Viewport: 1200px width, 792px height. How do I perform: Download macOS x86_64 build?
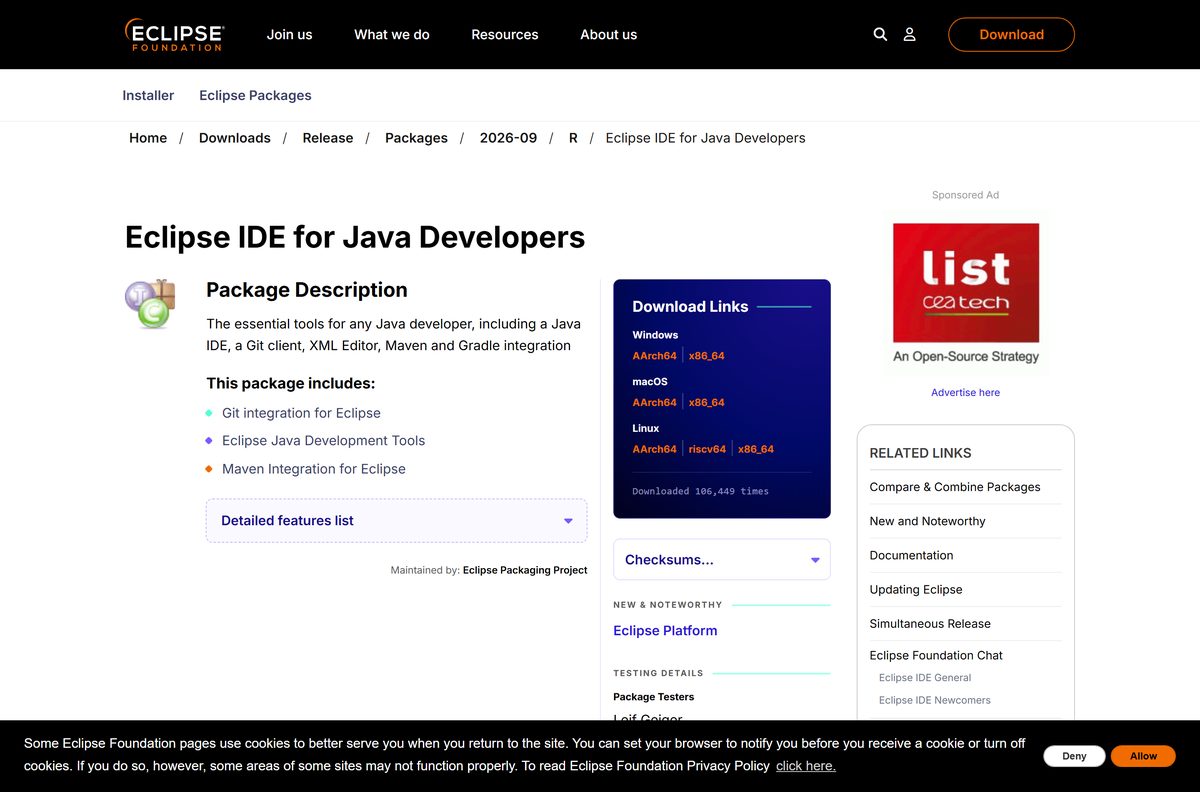tap(706, 402)
